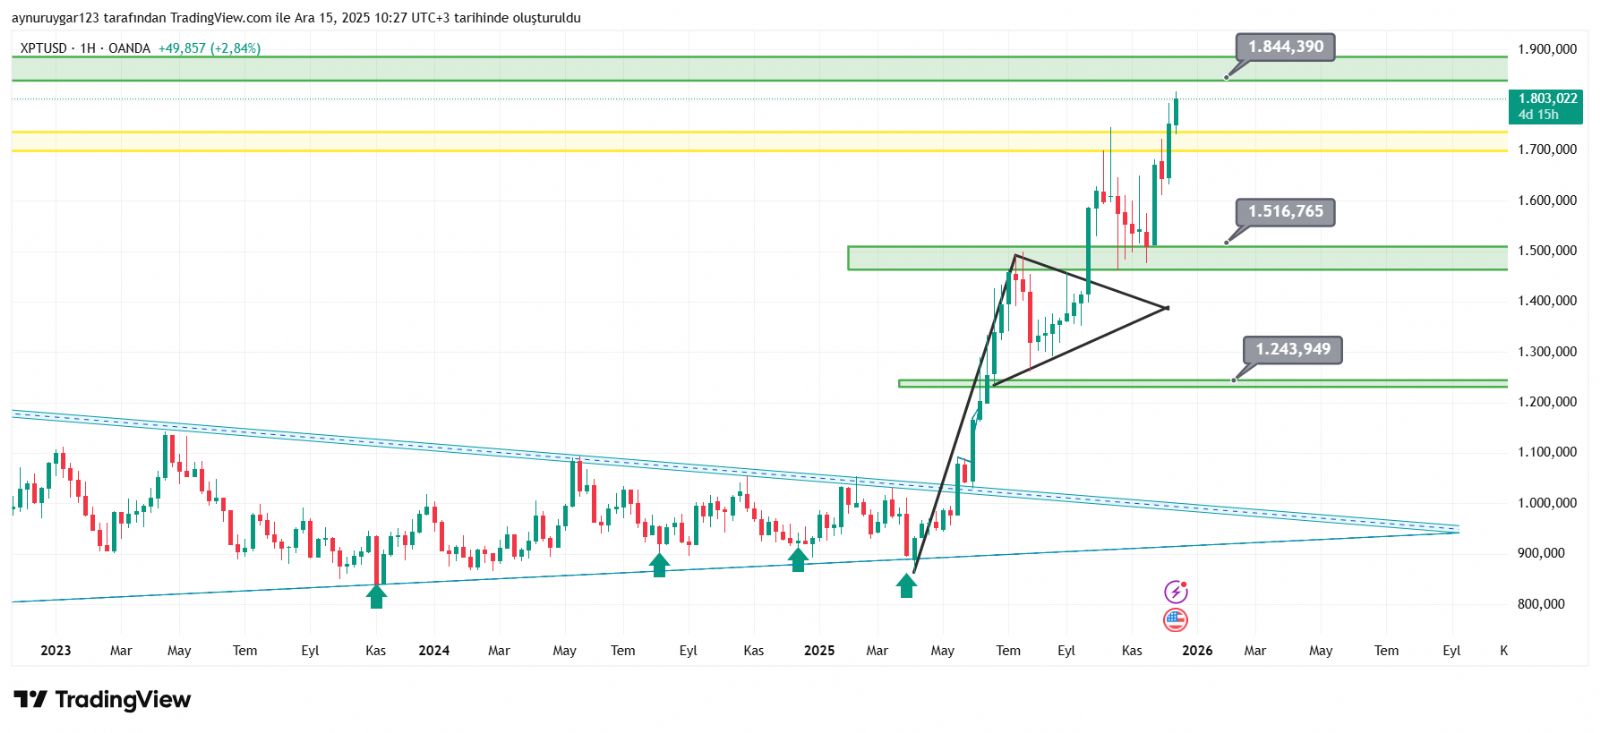This screenshot has width=1600, height=733.
Task: Click the 800,000 price axis label
Action: 1541,604
